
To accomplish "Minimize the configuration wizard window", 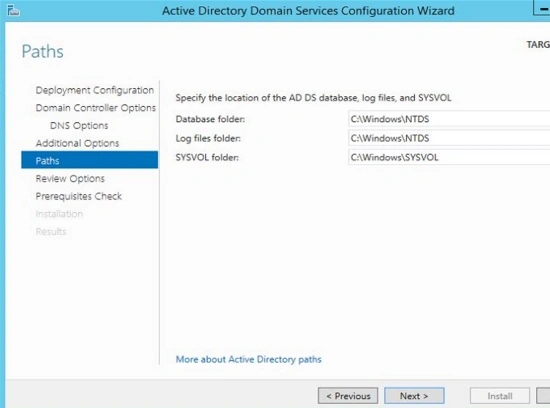I will pyautogui.click(x=542, y=8).
